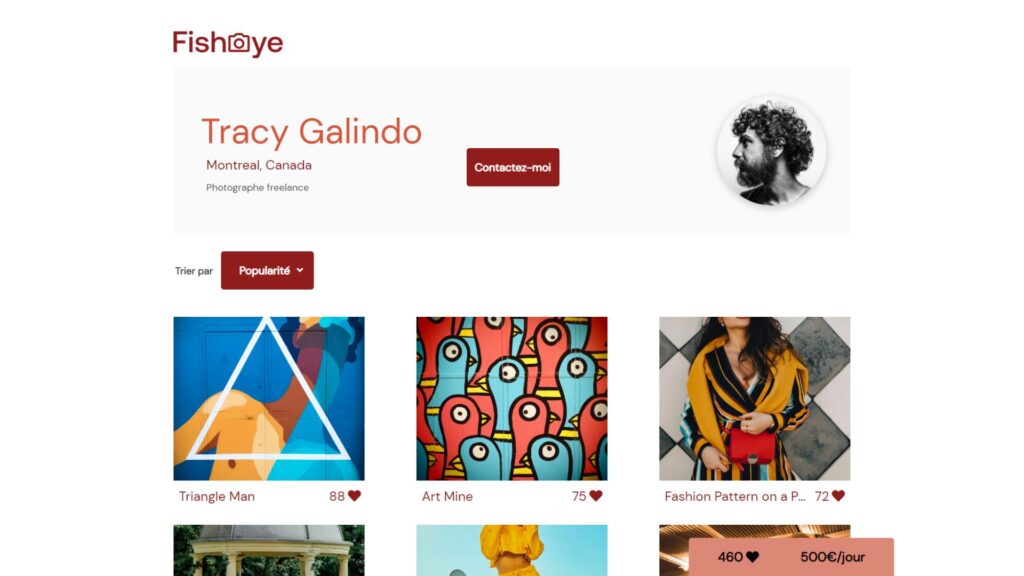
Task: Open the yellow outfit photo thumbnail
Action: coord(512,551)
